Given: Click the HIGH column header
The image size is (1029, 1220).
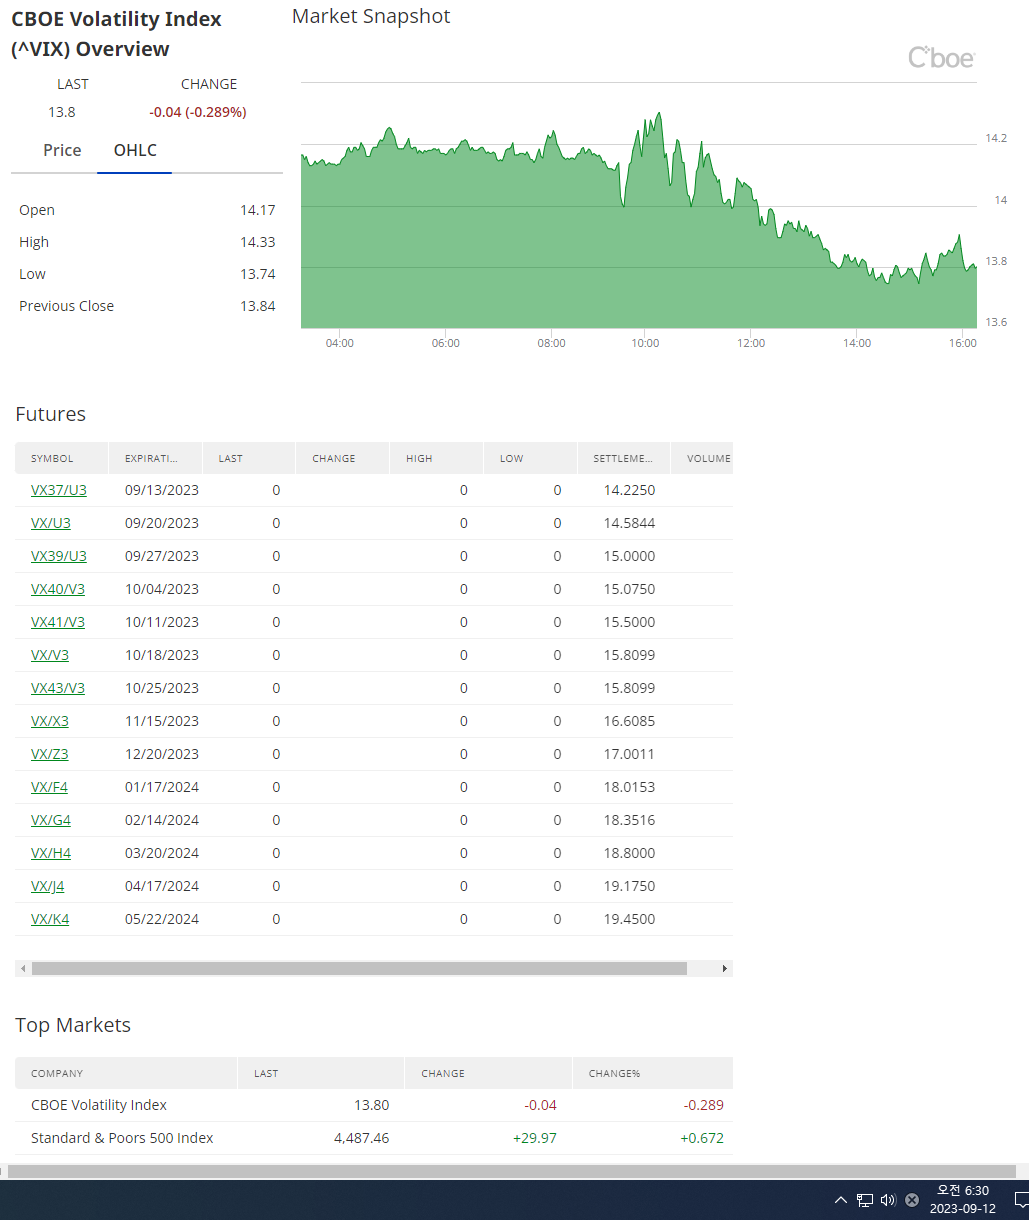Looking at the screenshot, I should click(437, 458).
